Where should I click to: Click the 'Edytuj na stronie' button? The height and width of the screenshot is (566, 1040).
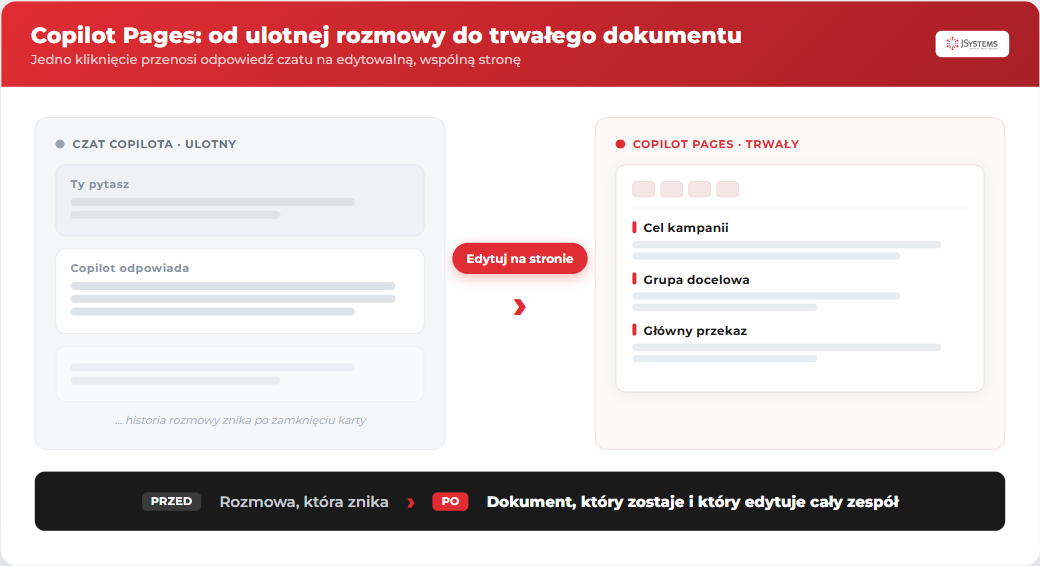click(519, 259)
